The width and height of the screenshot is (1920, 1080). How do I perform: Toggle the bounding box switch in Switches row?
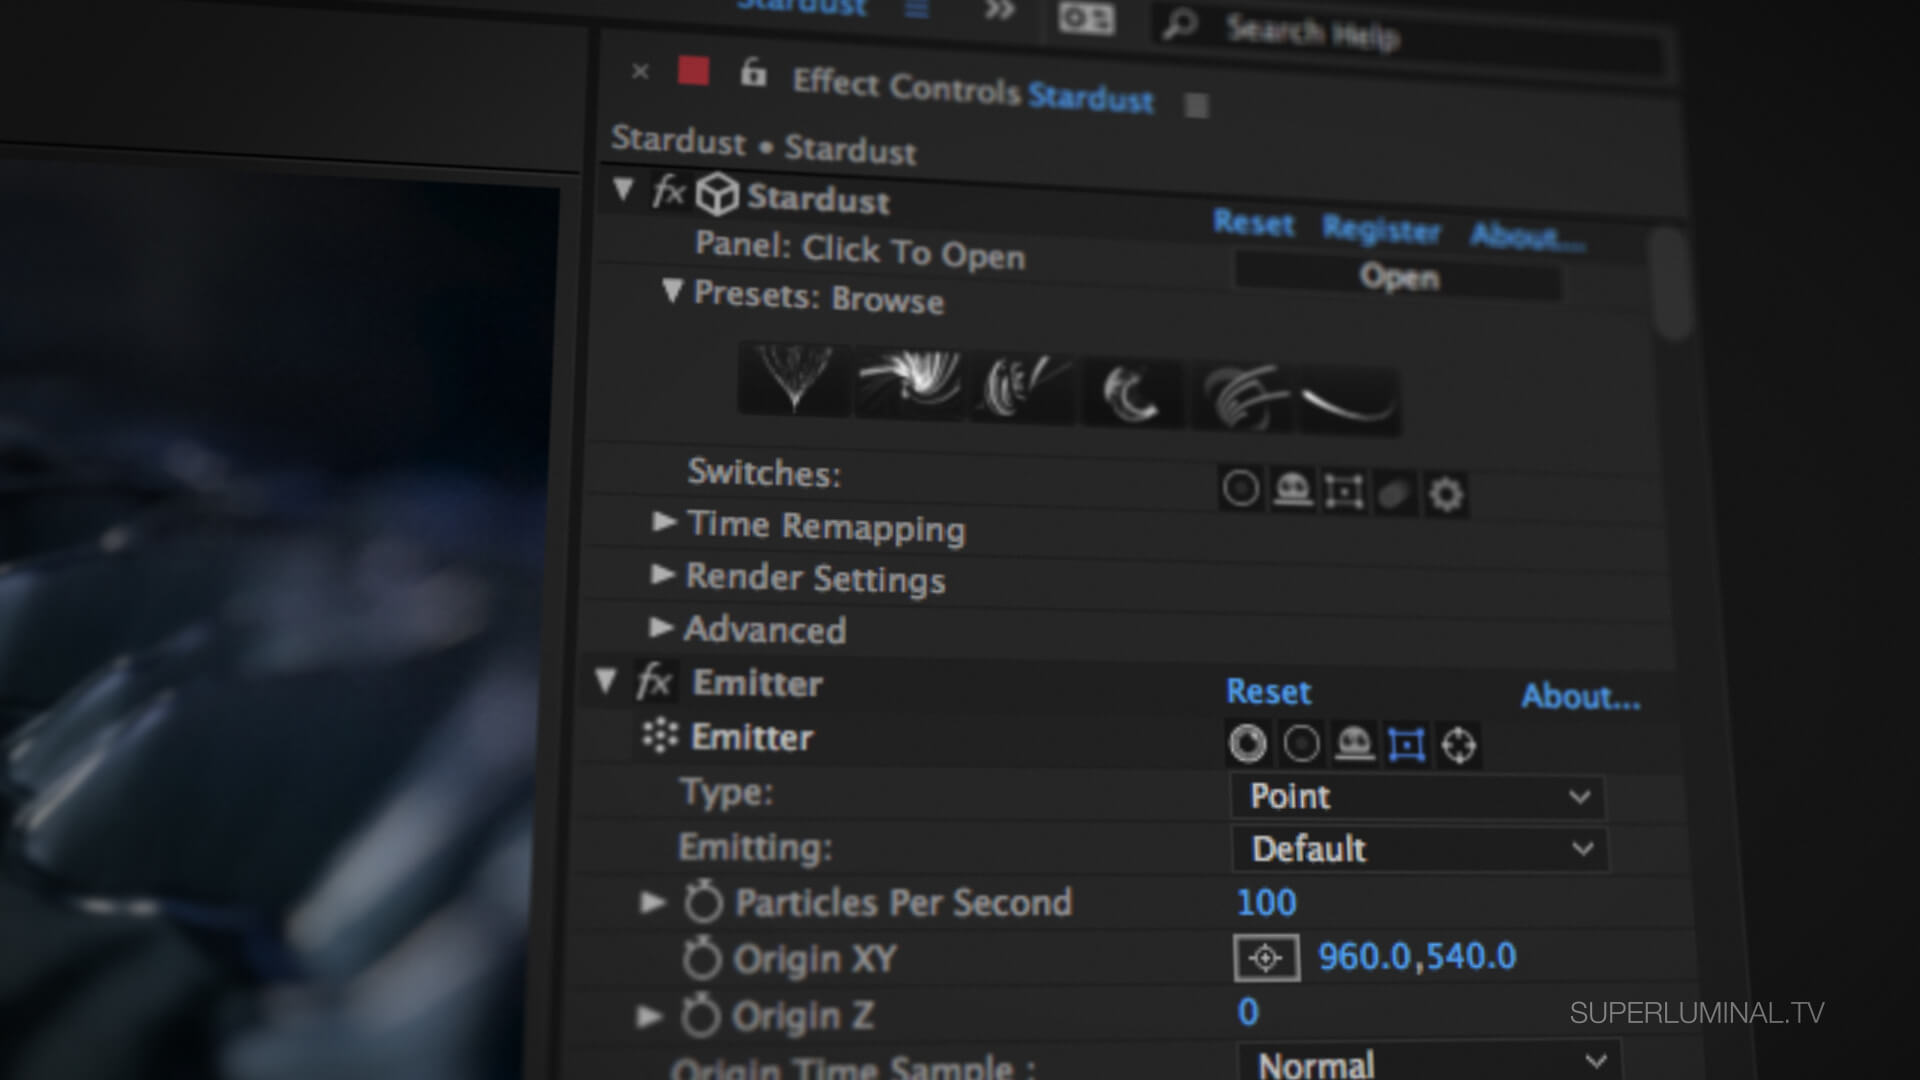point(1343,492)
